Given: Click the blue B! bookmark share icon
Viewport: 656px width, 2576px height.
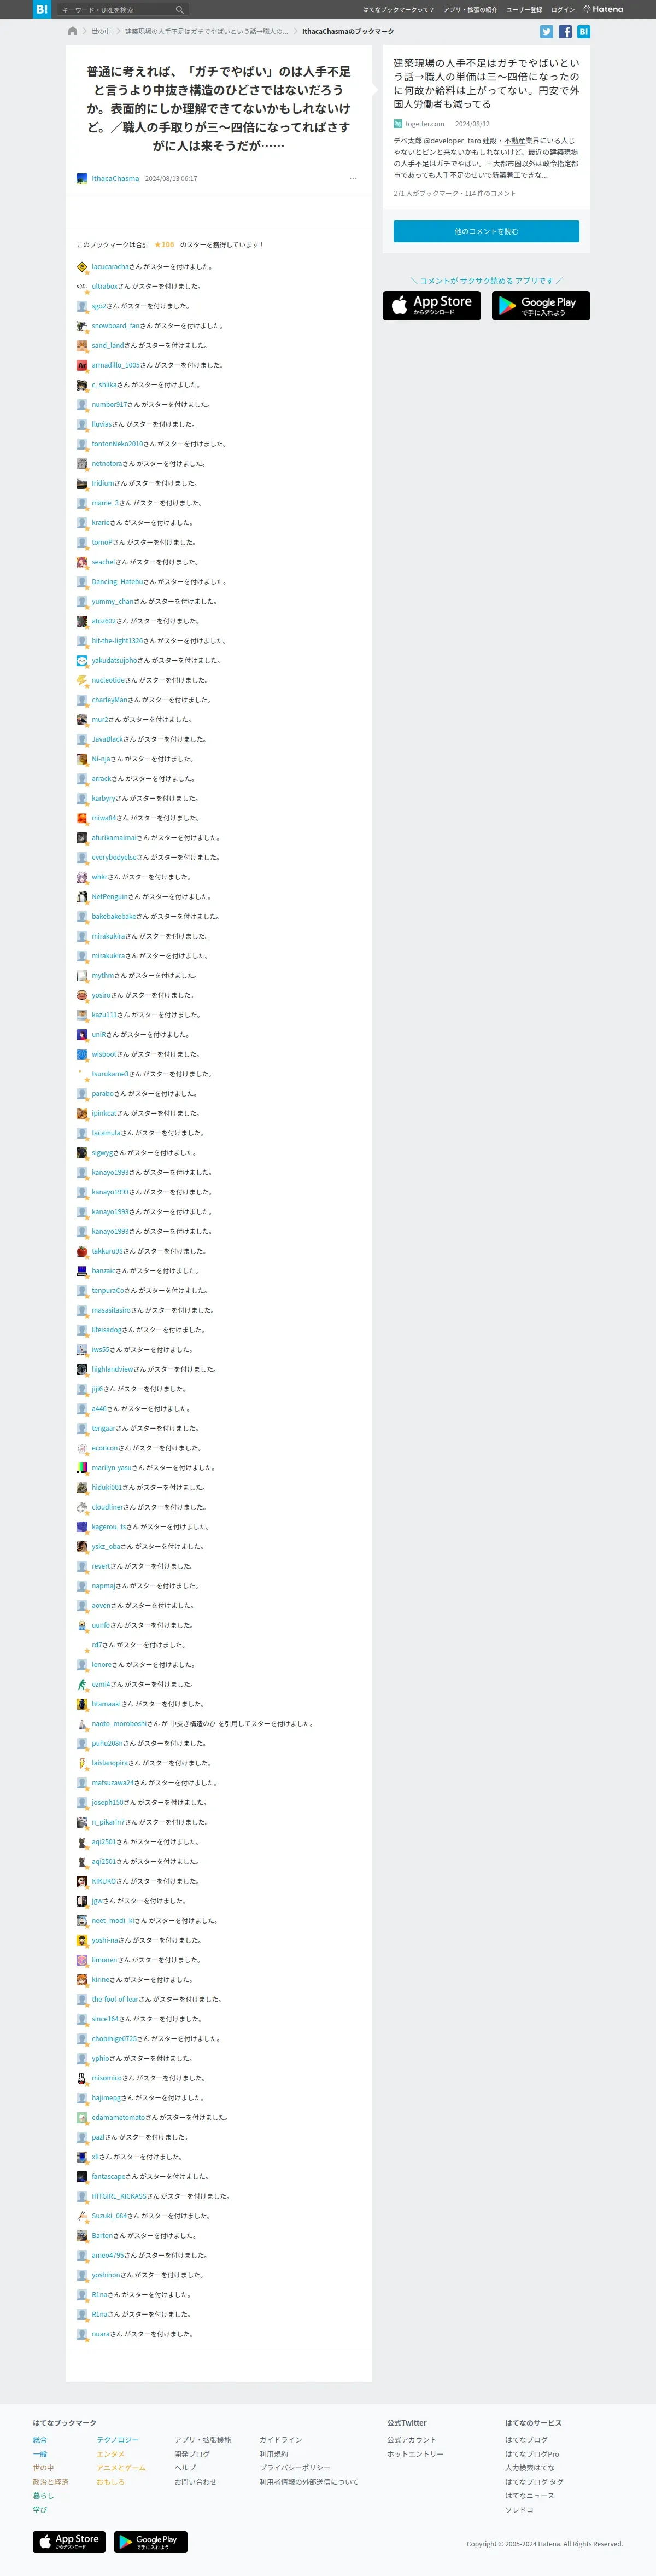Looking at the screenshot, I should (584, 32).
